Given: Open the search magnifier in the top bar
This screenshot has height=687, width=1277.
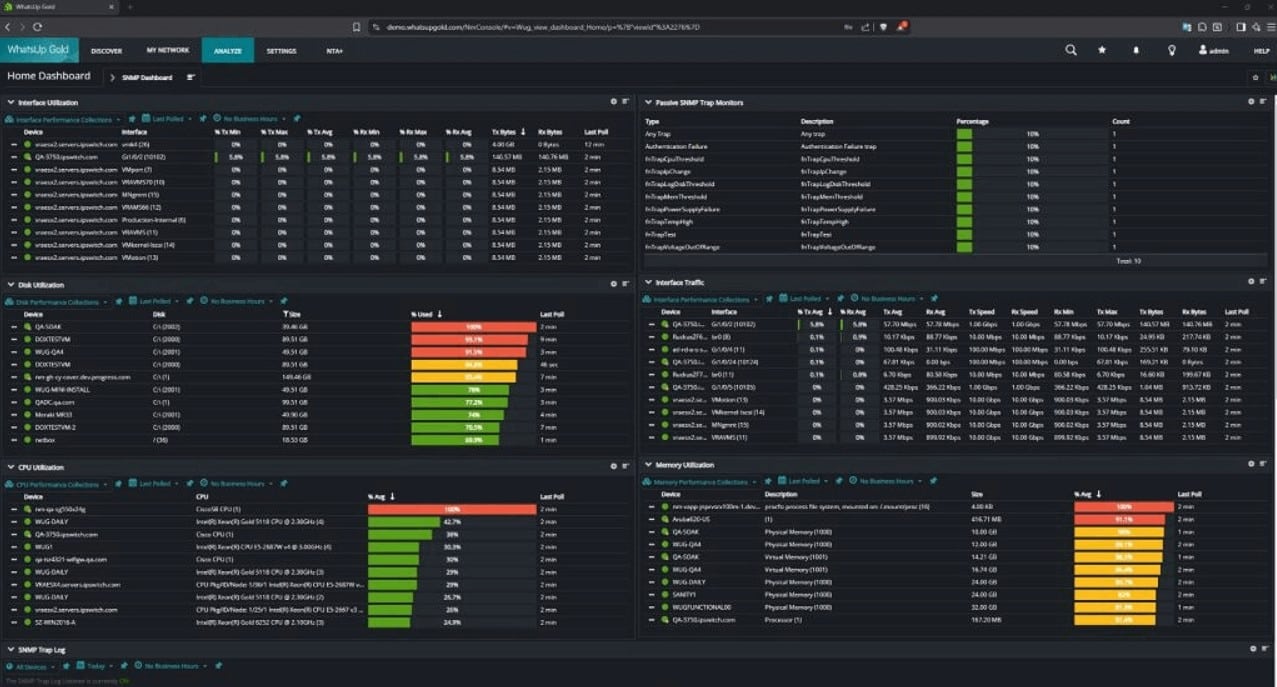Looking at the screenshot, I should [1071, 50].
